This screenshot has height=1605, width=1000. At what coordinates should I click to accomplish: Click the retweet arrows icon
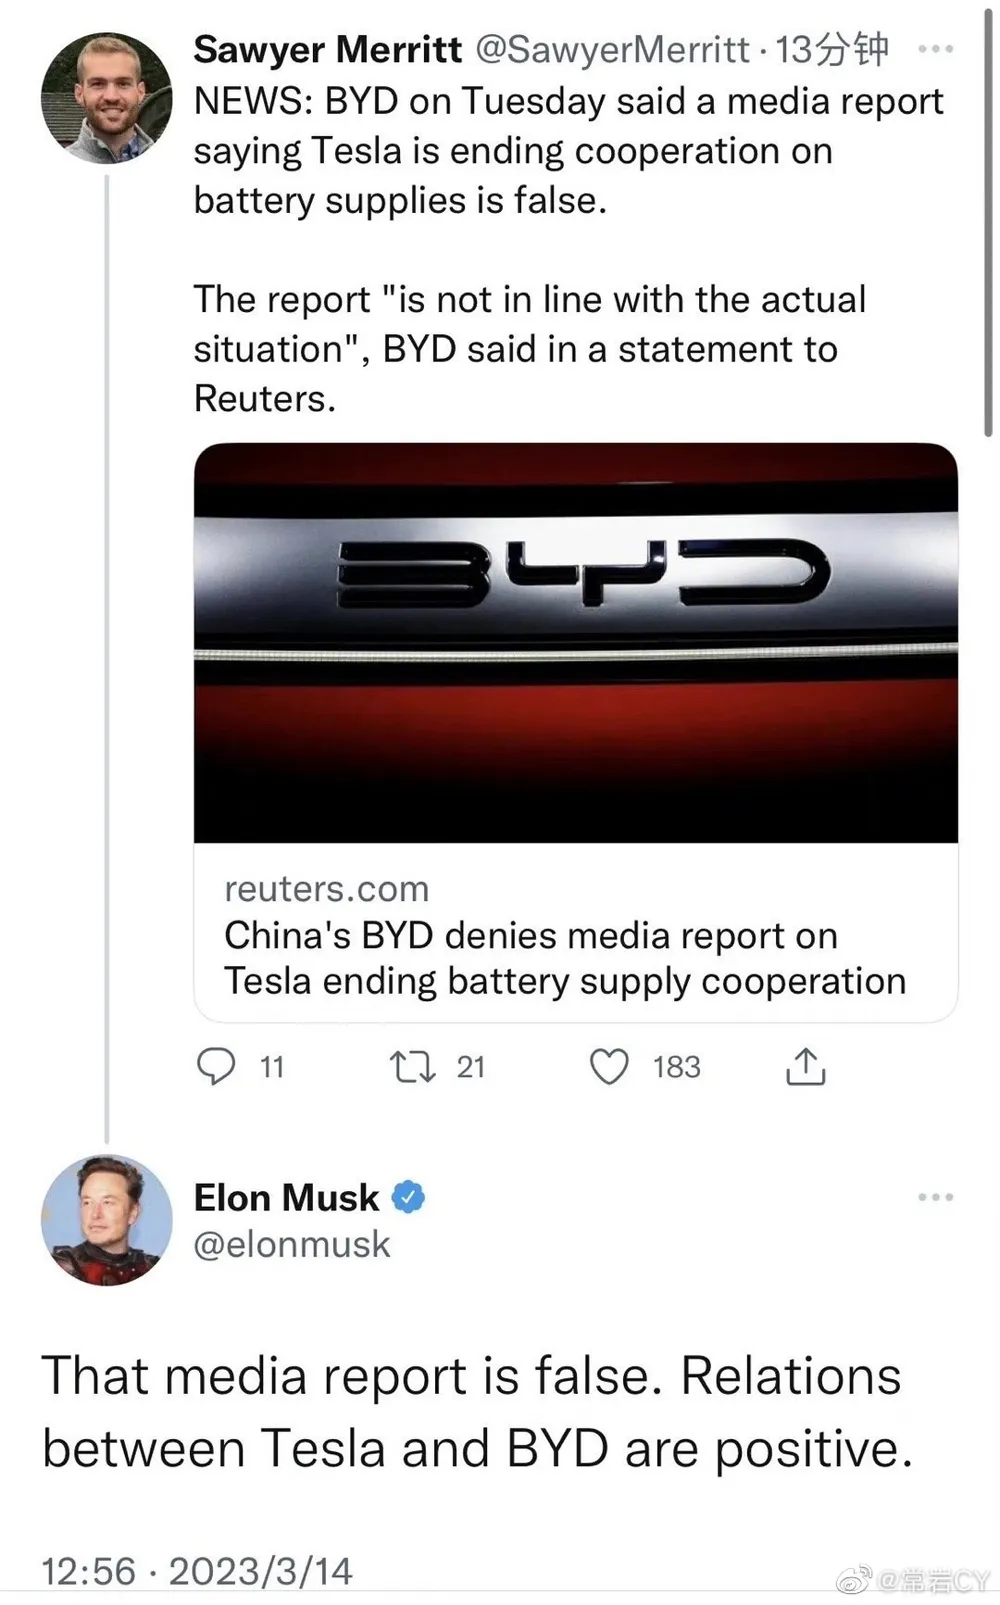(412, 1067)
